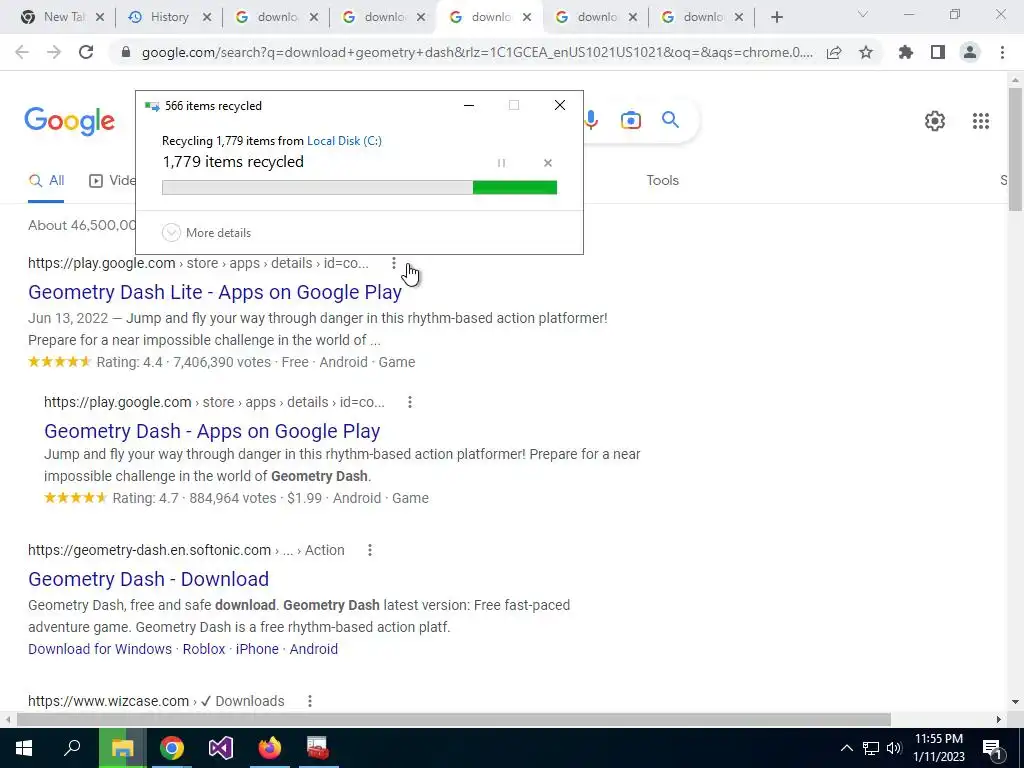This screenshot has width=1024, height=768.
Task: Click Local Disk (C:) link in dialog
Action: point(344,141)
